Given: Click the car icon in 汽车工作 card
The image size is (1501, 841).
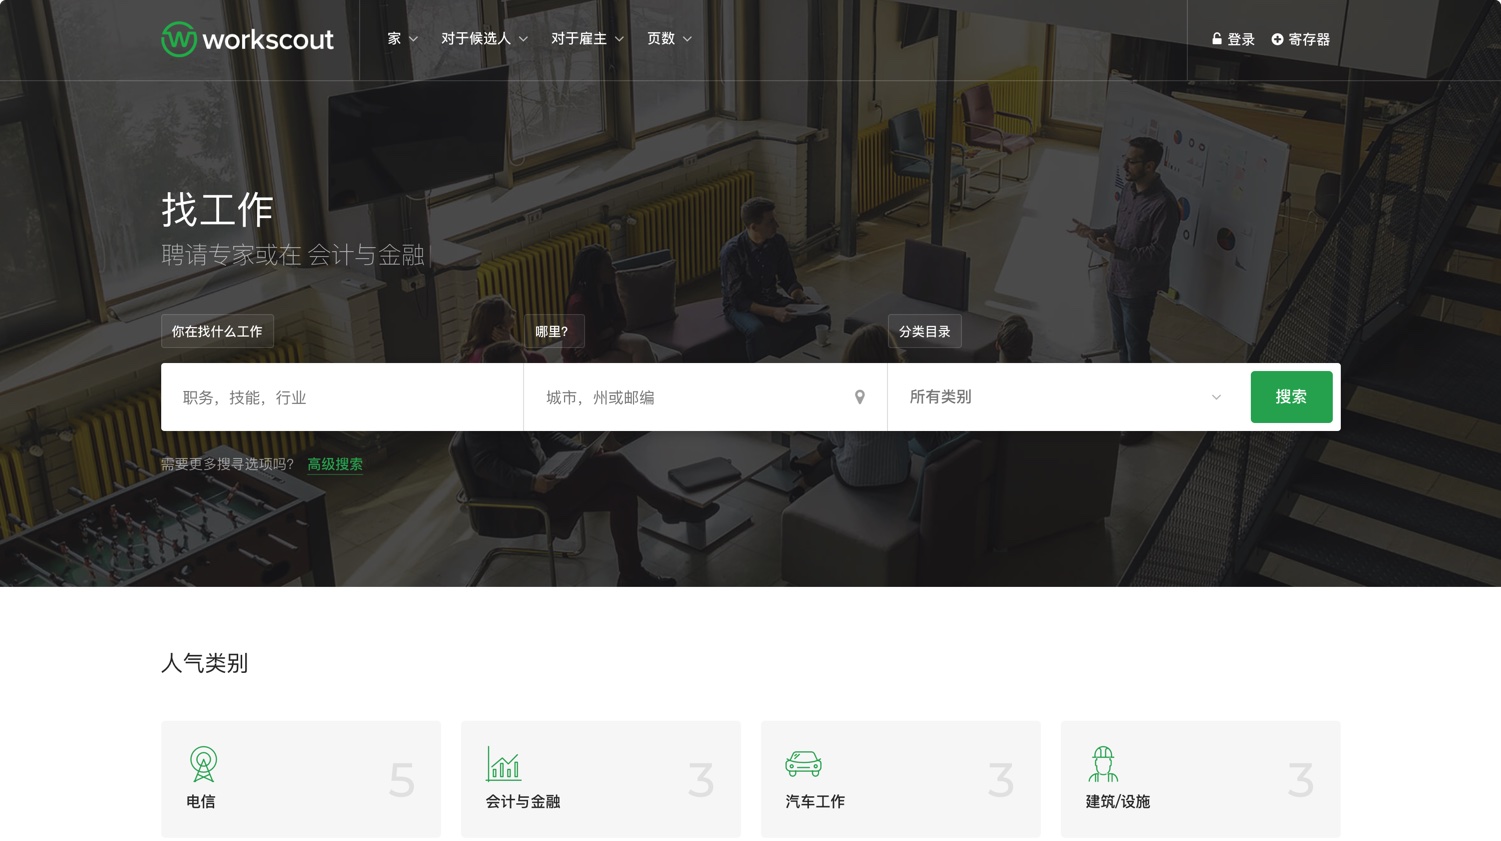Looking at the screenshot, I should [803, 764].
